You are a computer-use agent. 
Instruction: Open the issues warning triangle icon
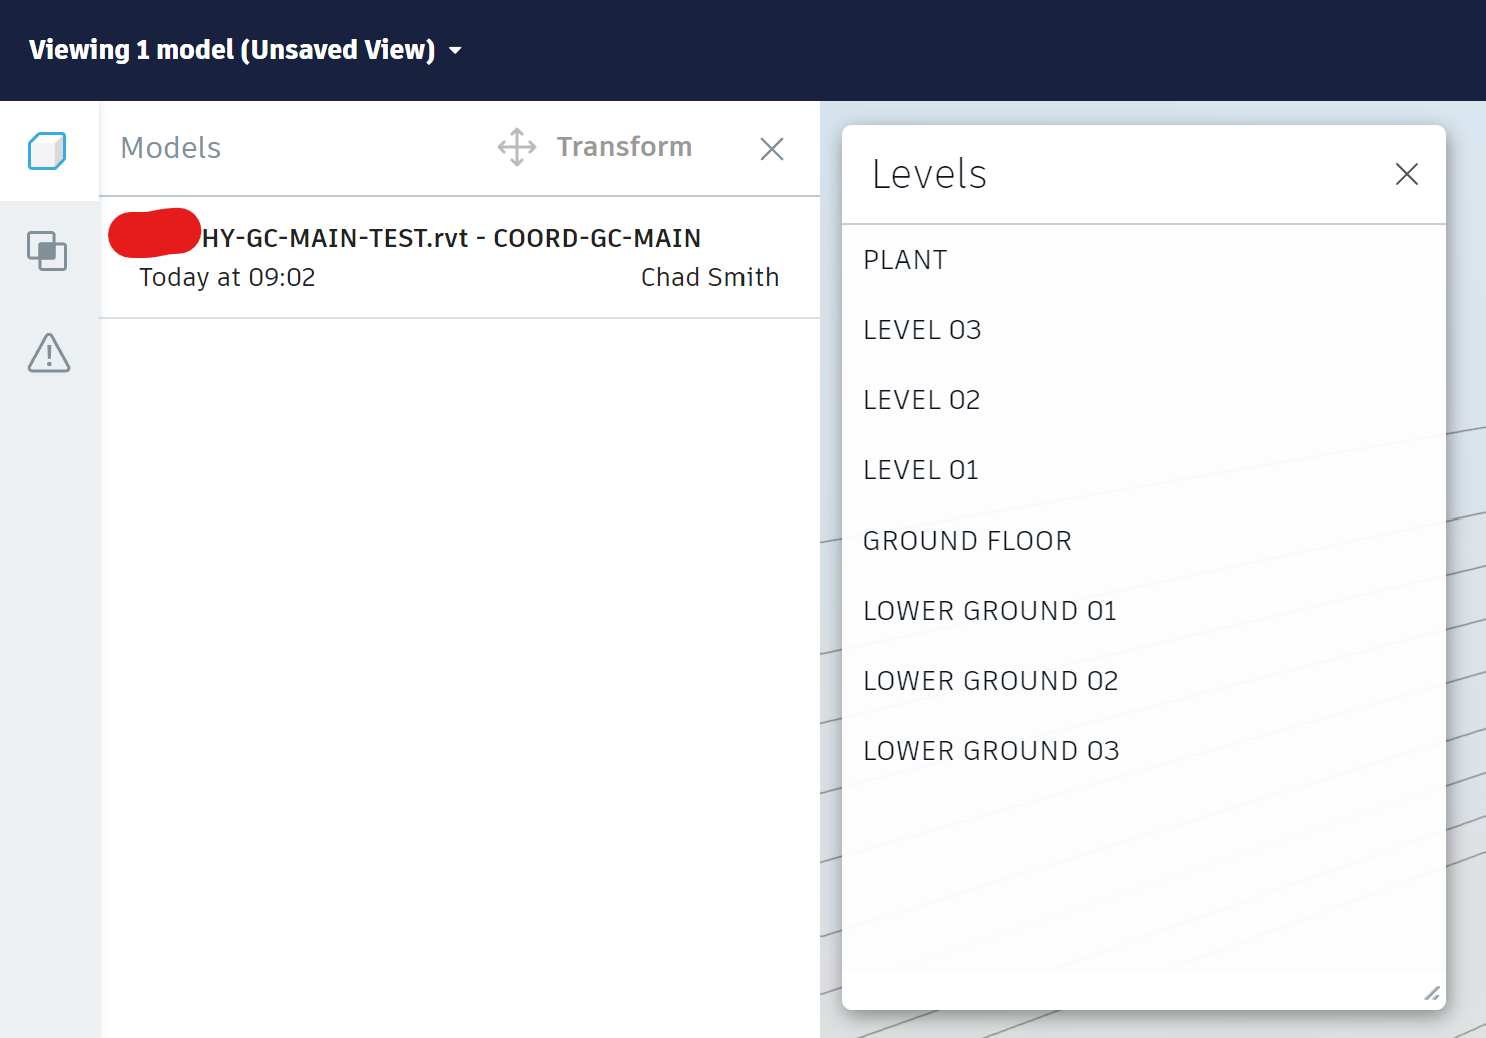[50, 354]
